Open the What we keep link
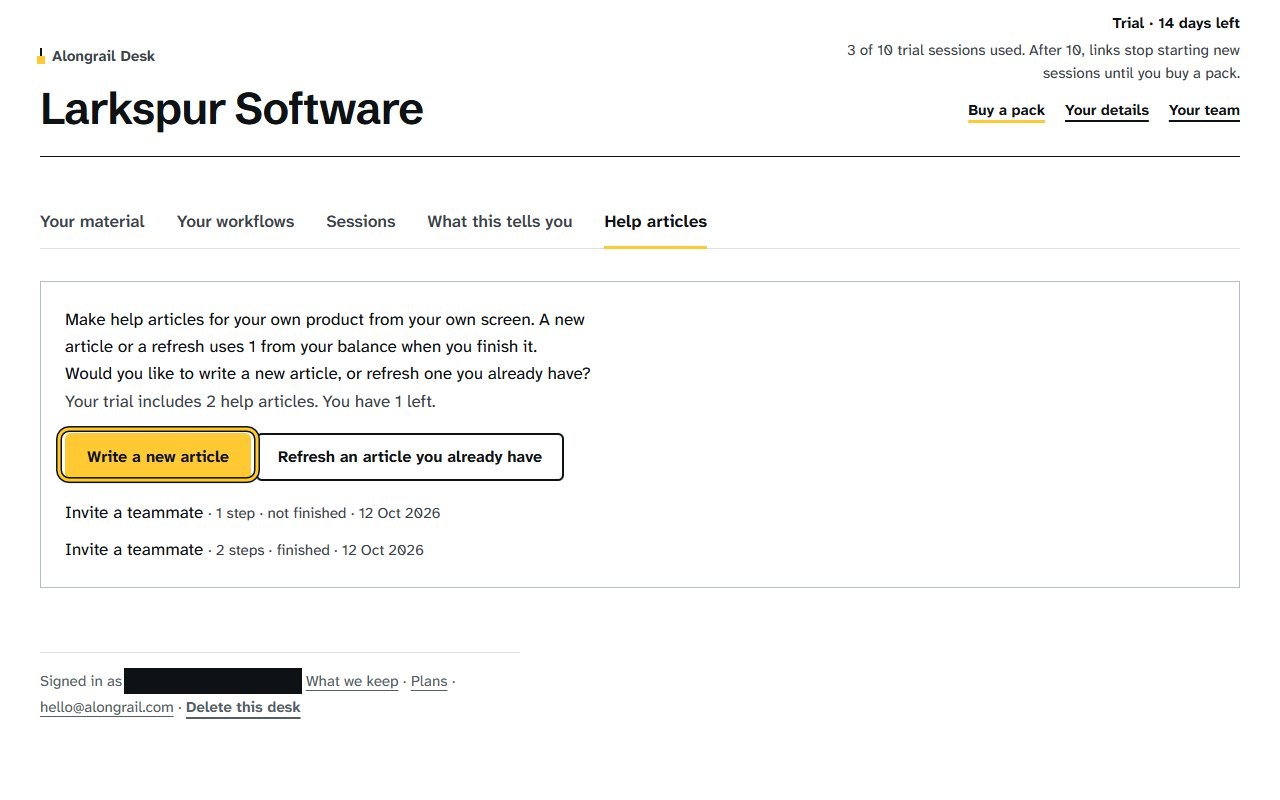 tap(352, 681)
